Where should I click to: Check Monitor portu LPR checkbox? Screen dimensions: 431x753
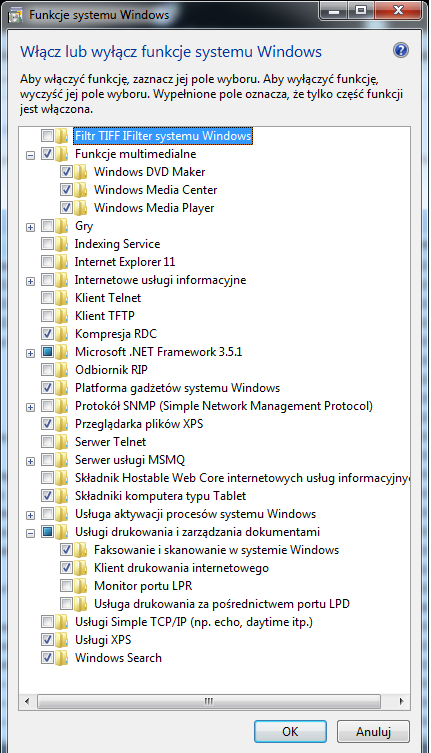click(x=66, y=586)
